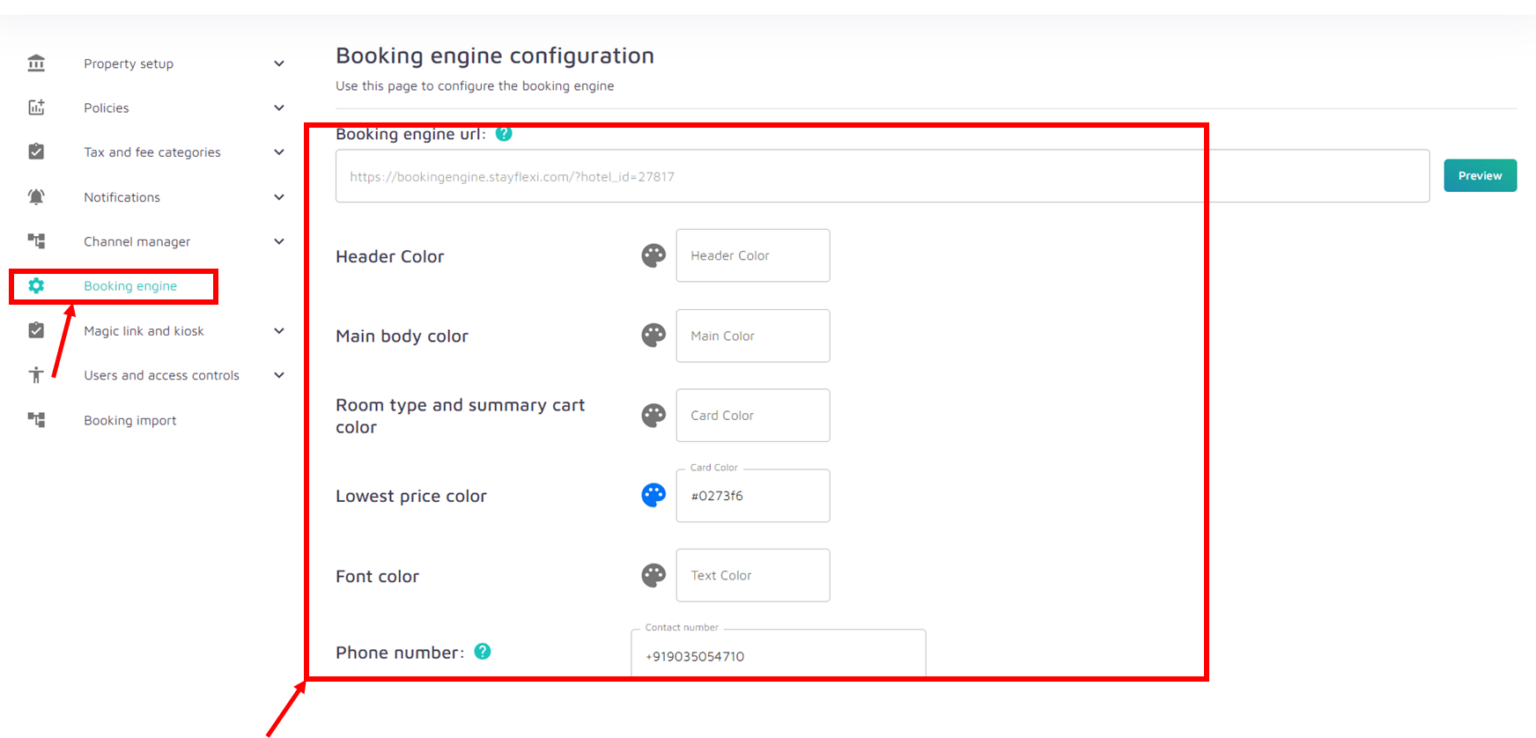Click the Contact number input field
Viewport: 1536px width, 738px height.
coord(778,656)
